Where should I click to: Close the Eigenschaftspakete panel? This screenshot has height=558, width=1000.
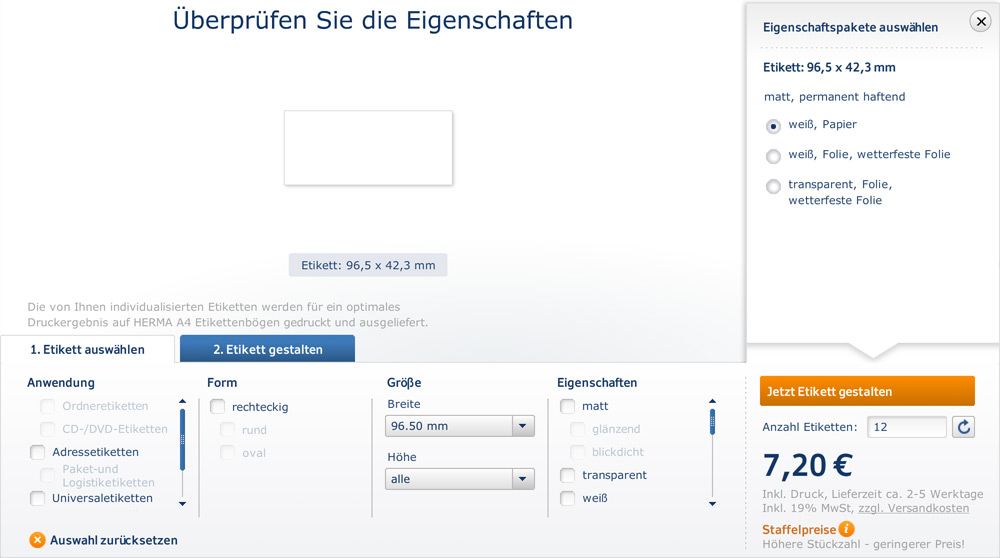[980, 22]
